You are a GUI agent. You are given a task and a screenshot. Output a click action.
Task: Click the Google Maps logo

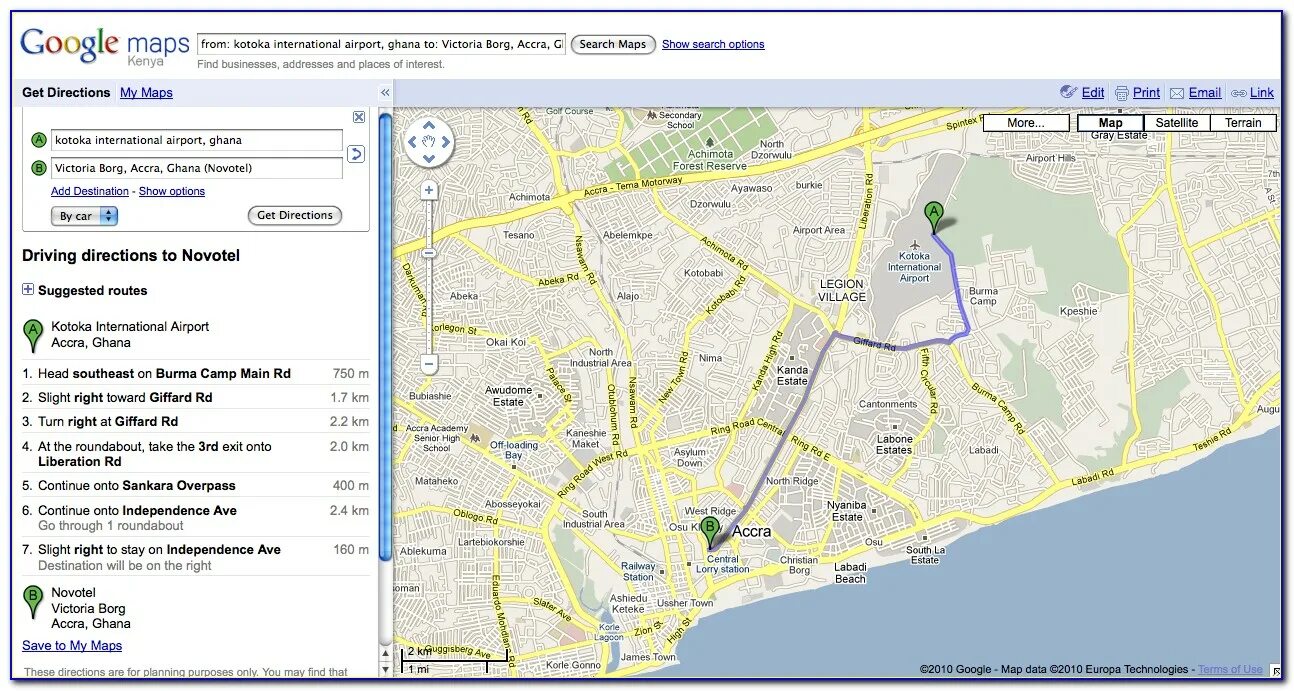(x=105, y=46)
